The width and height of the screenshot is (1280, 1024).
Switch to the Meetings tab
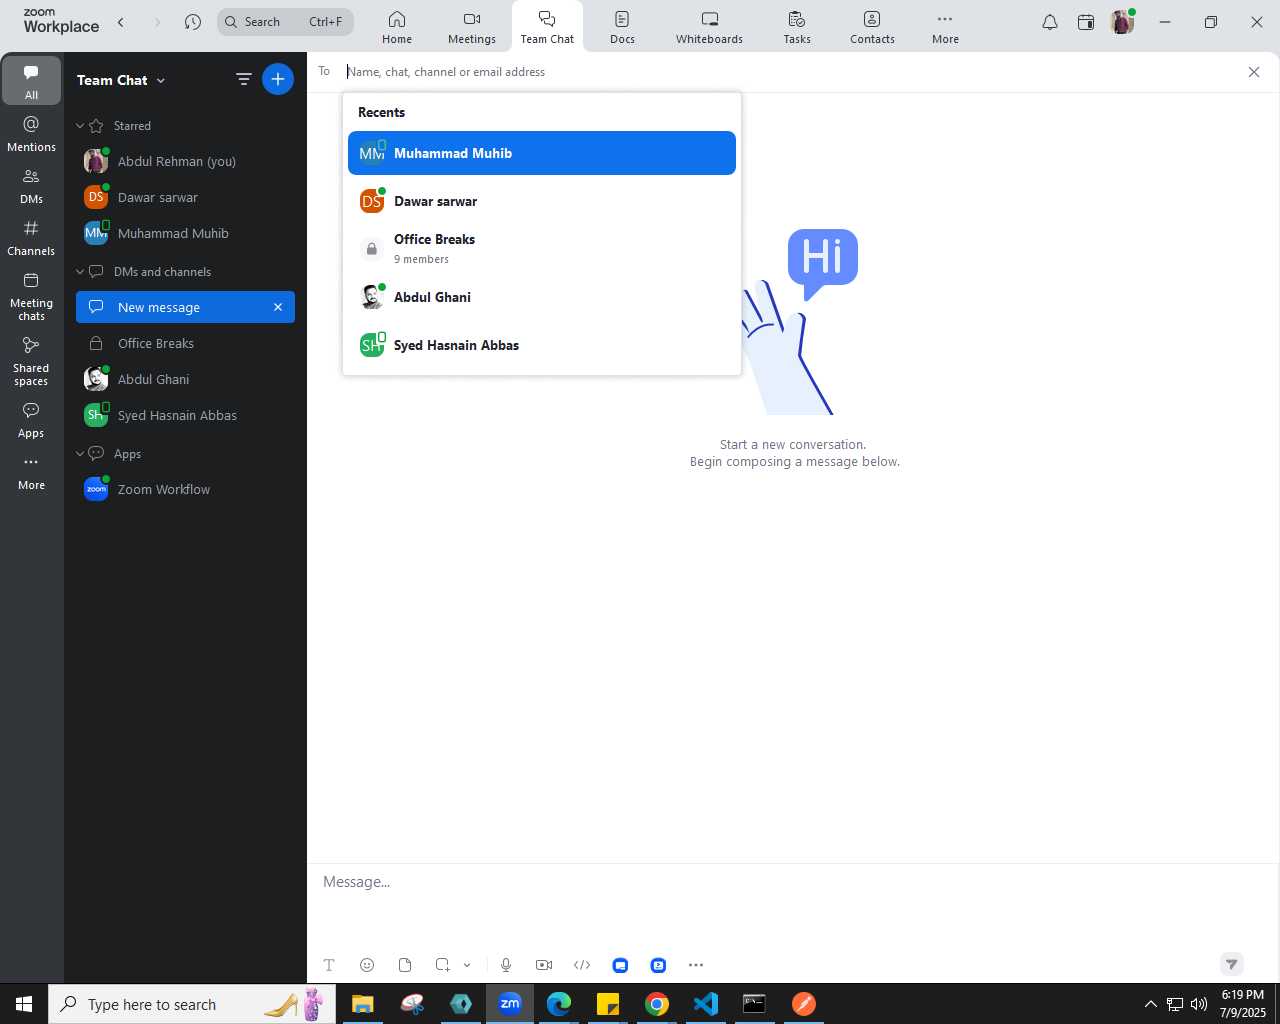coord(472,27)
